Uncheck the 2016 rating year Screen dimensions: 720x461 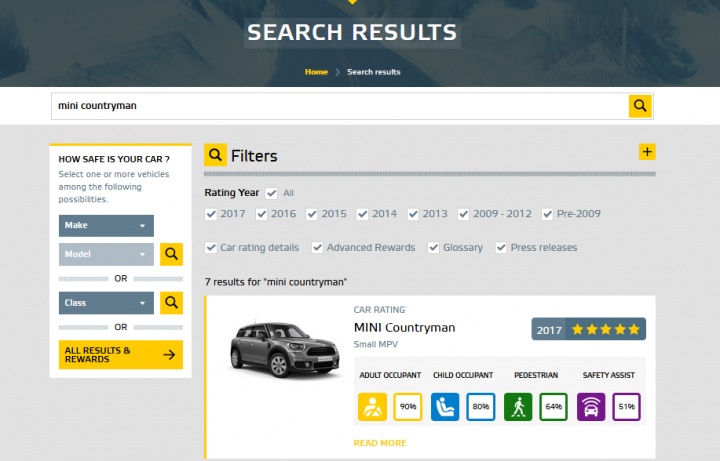pyautogui.click(x=261, y=214)
